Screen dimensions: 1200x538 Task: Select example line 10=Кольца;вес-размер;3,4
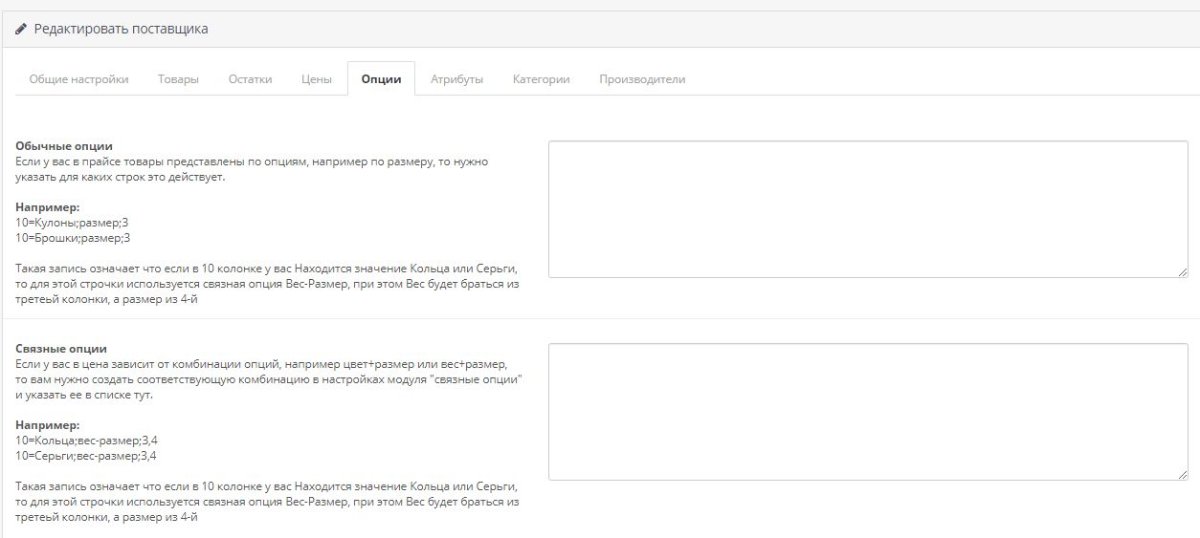pos(86,440)
